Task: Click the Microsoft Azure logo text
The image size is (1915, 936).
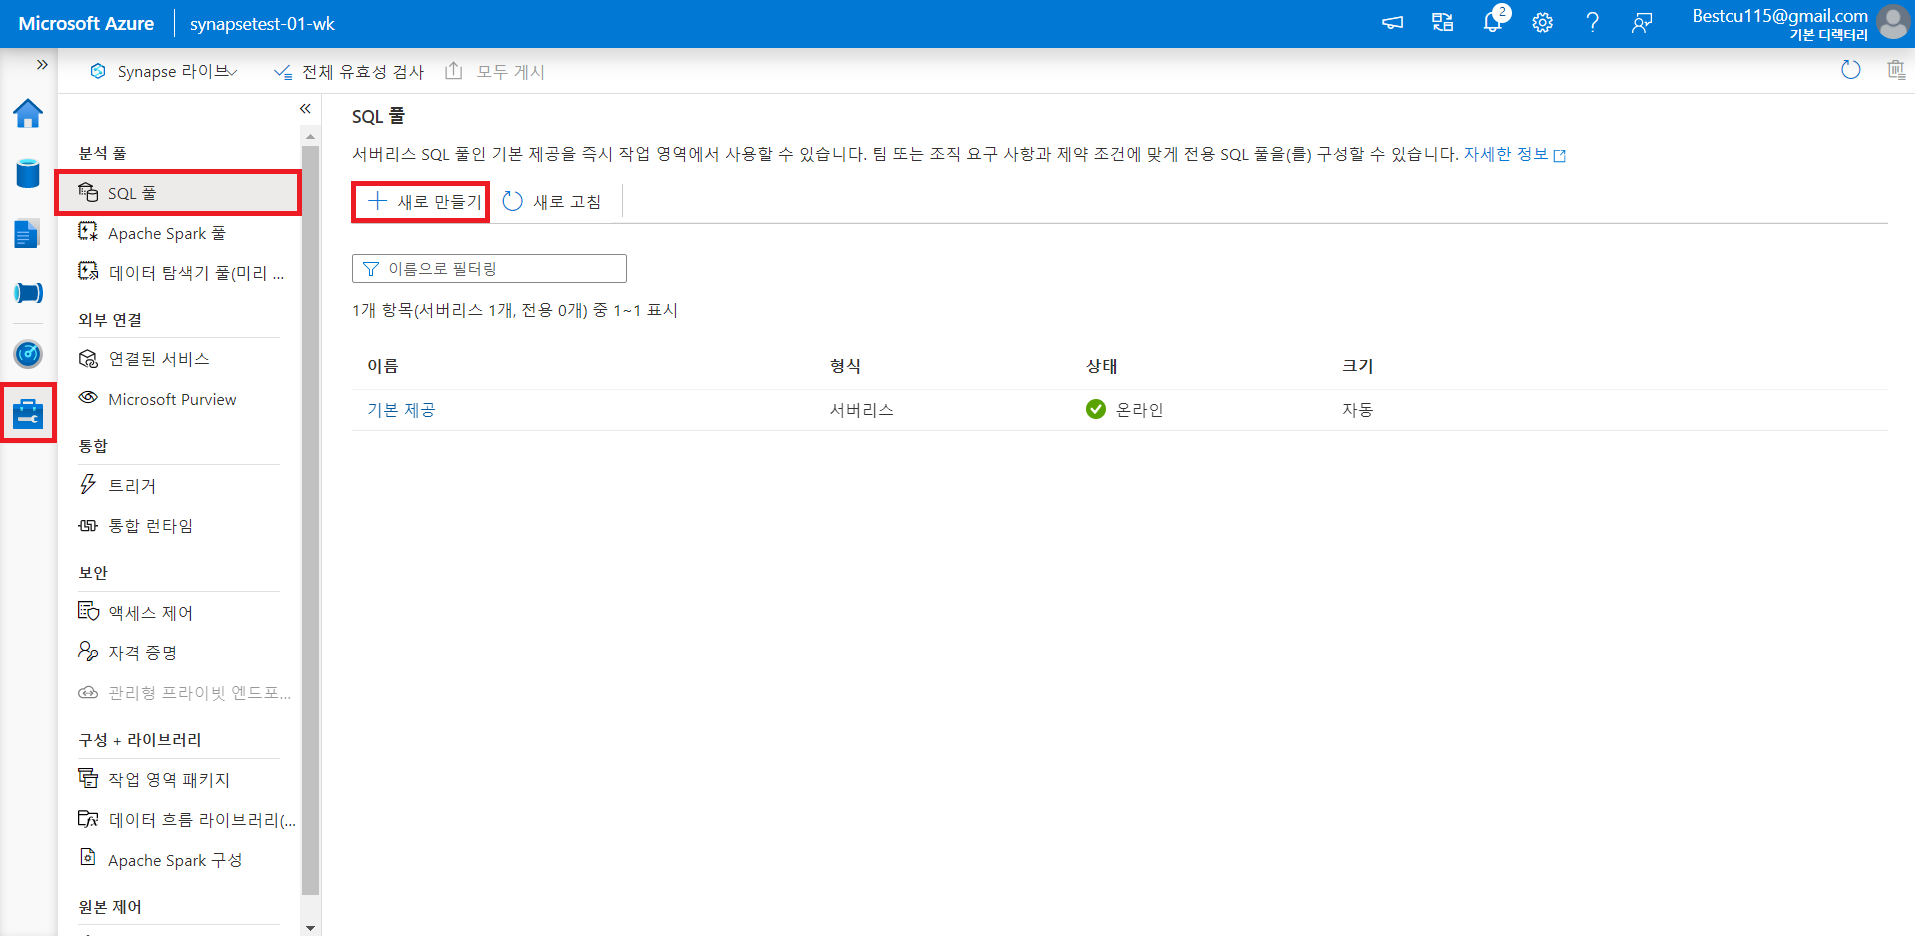Action: pyautogui.click(x=86, y=24)
